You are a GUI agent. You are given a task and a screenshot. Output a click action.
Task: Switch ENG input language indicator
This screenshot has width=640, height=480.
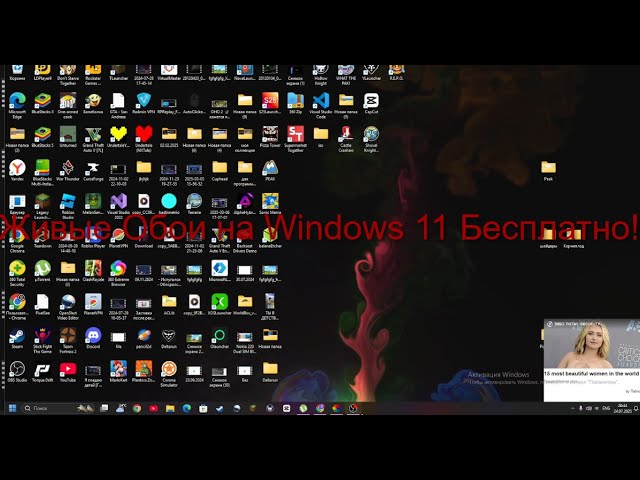coord(606,408)
